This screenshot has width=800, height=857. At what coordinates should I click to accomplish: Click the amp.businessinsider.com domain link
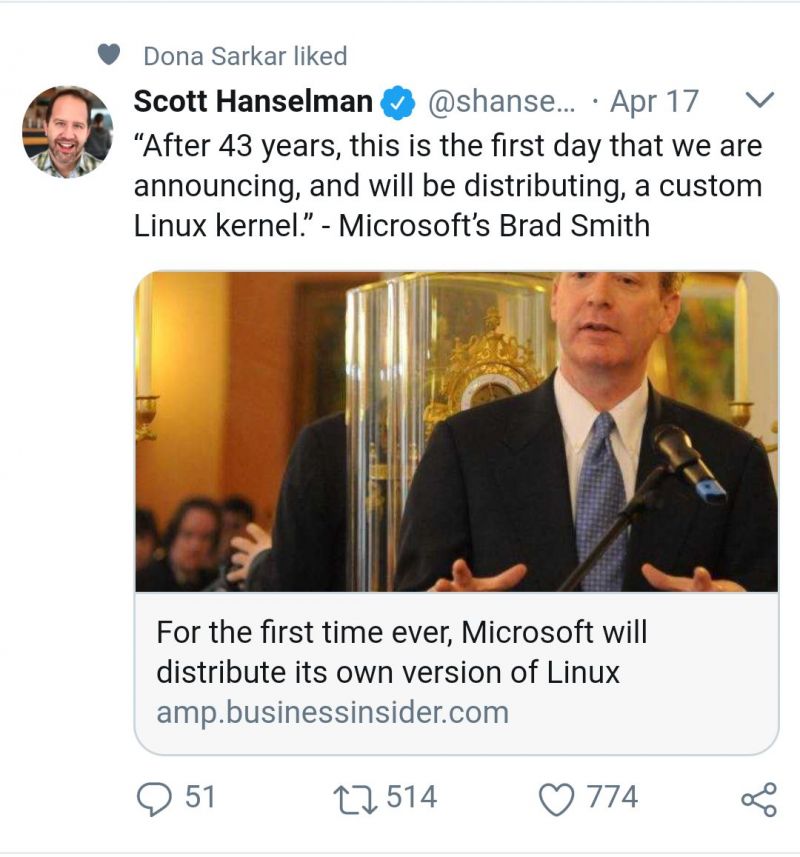332,713
